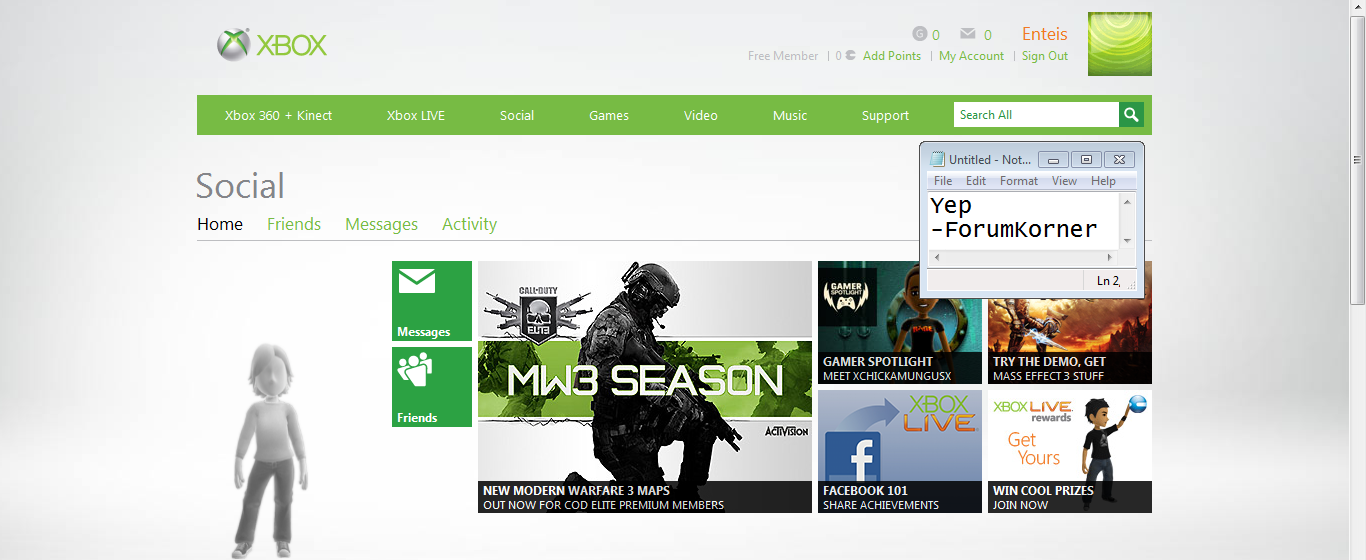
Task: Open the Win Cool Prizes rewards tile
Action: coord(1070,451)
